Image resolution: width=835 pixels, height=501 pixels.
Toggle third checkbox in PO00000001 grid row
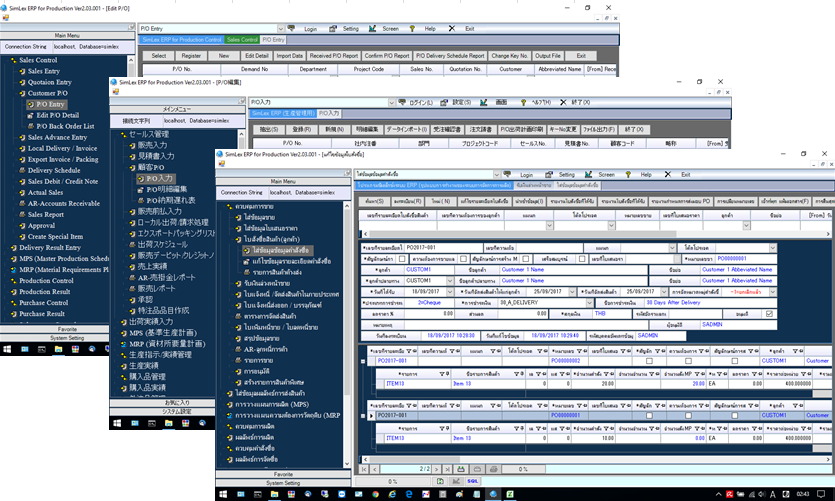(734, 415)
